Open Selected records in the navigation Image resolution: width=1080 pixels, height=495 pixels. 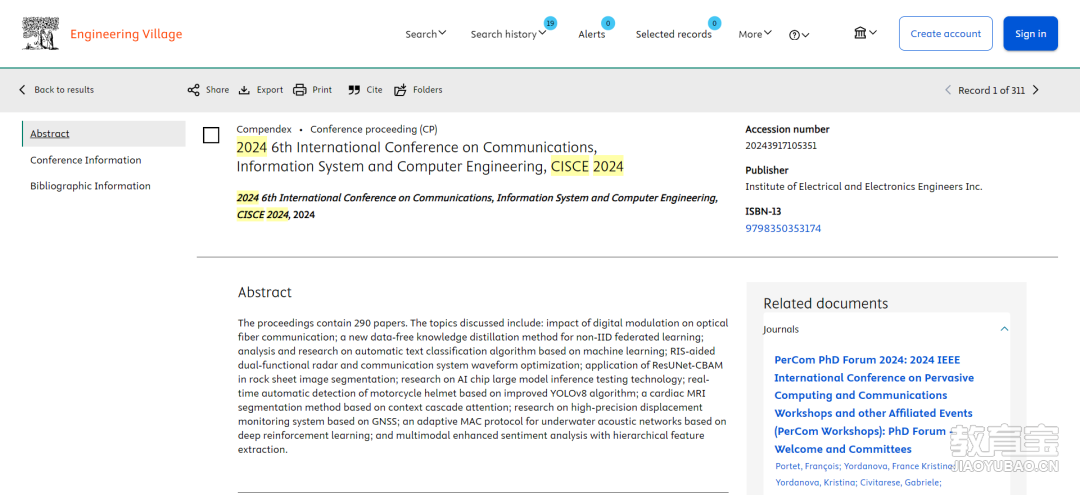point(674,34)
